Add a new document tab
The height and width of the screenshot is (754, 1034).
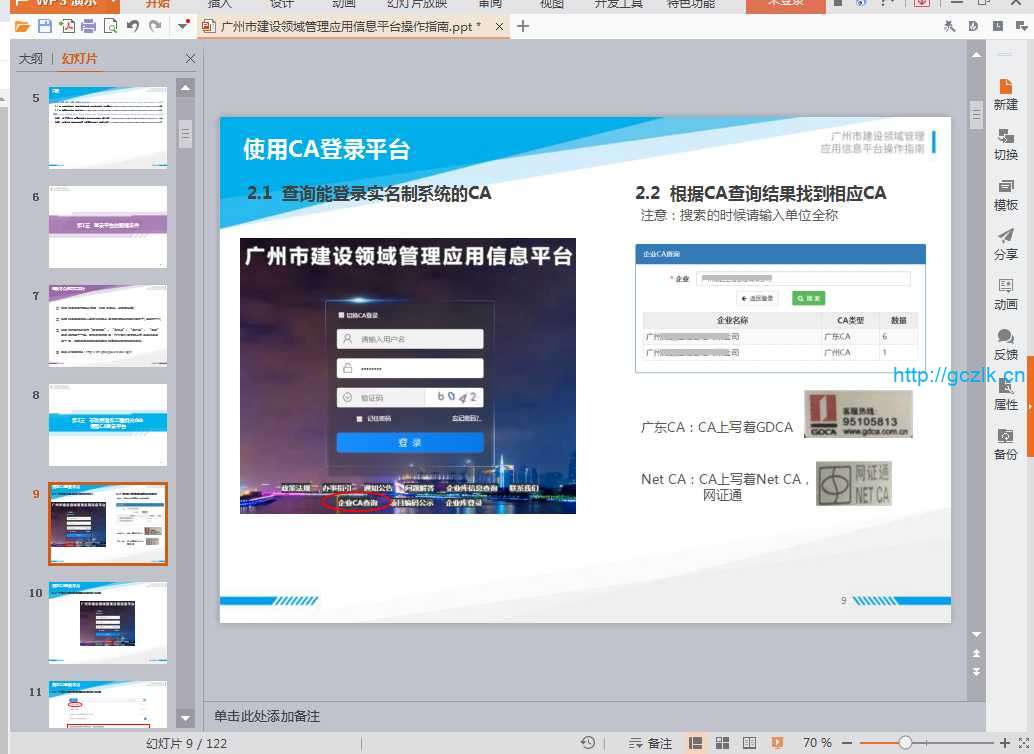point(522,26)
